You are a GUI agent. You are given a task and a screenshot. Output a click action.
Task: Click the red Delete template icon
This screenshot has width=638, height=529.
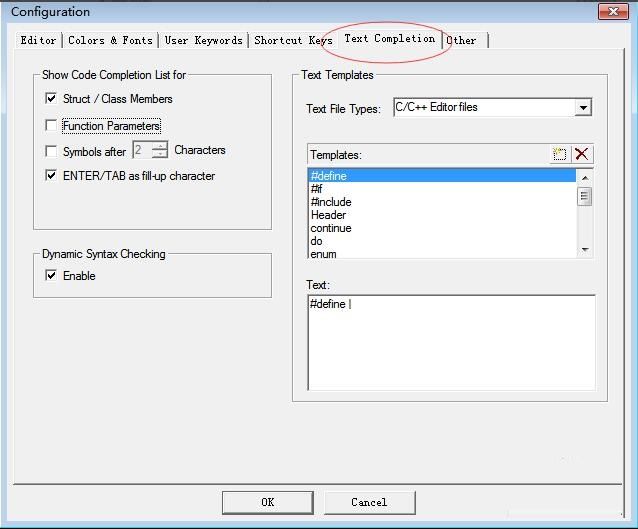(x=582, y=154)
